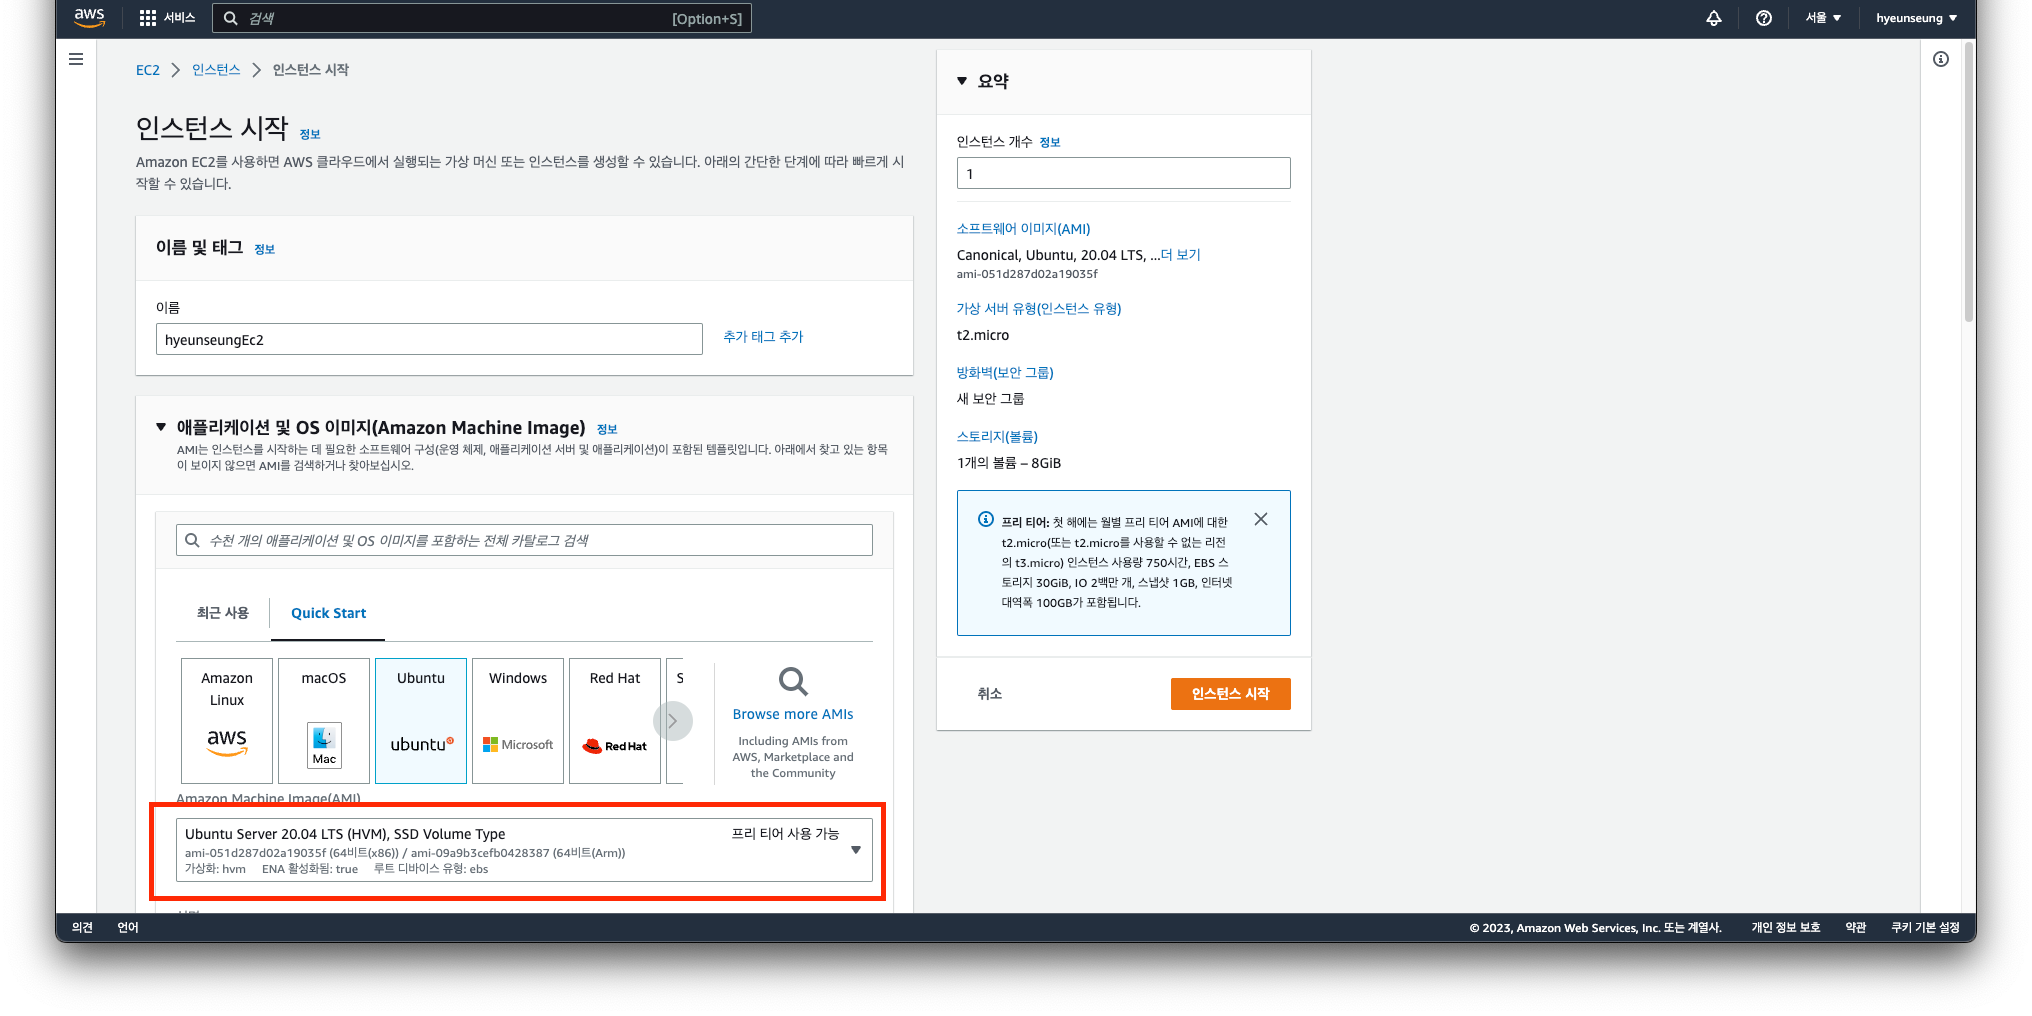Open the Ubuntu Server 20.04 LTS AMI dropdown
This screenshot has height=1016, width=2032.
tap(524, 850)
